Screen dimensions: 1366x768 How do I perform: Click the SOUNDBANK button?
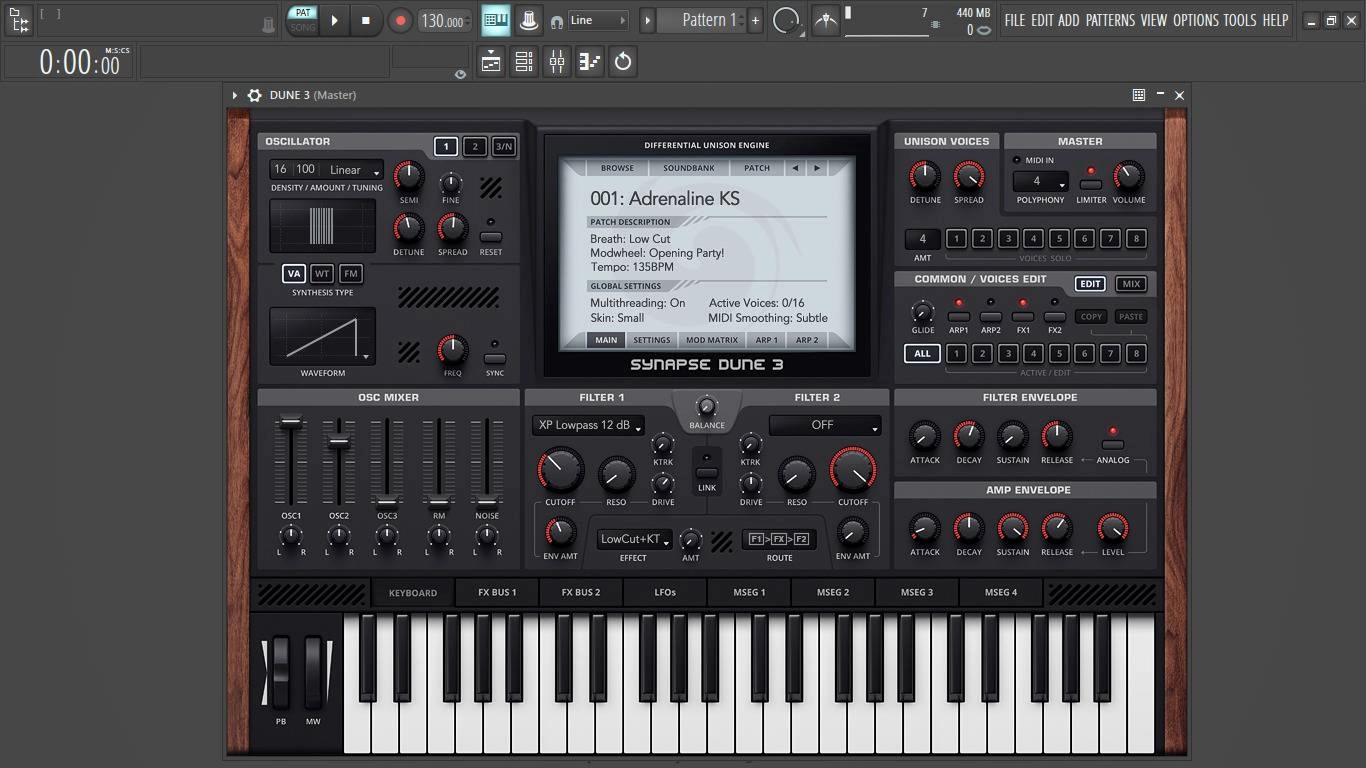pyautogui.click(x=689, y=168)
